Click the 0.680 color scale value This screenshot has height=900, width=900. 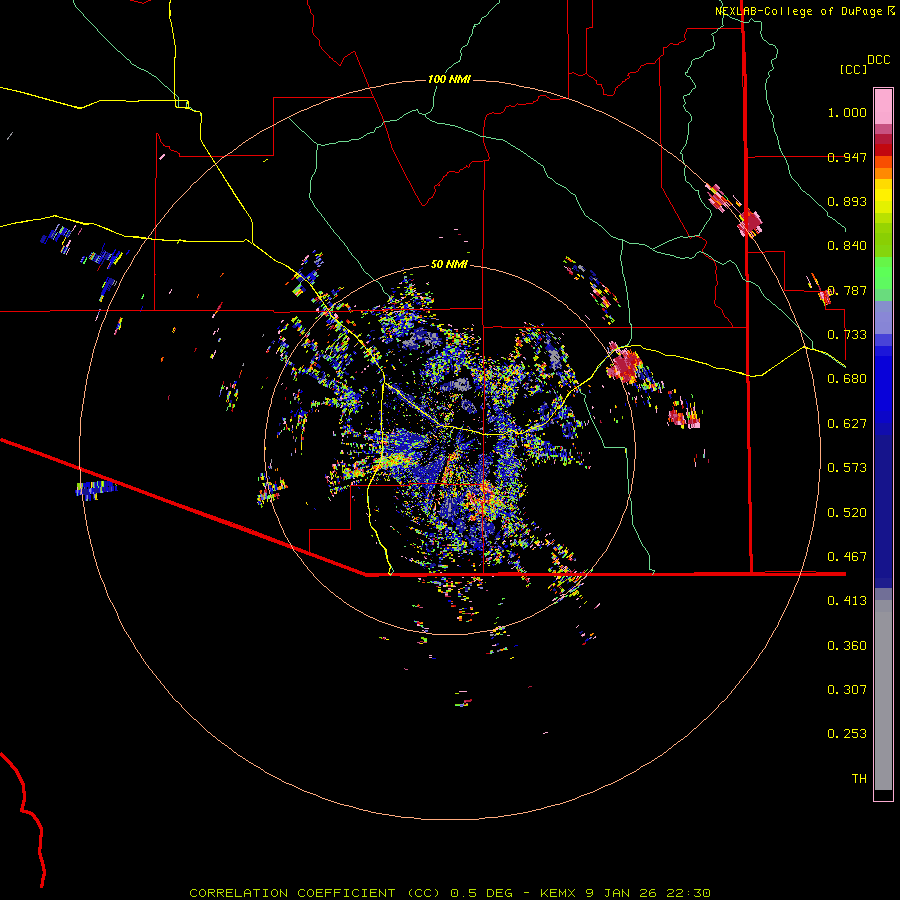coord(847,379)
